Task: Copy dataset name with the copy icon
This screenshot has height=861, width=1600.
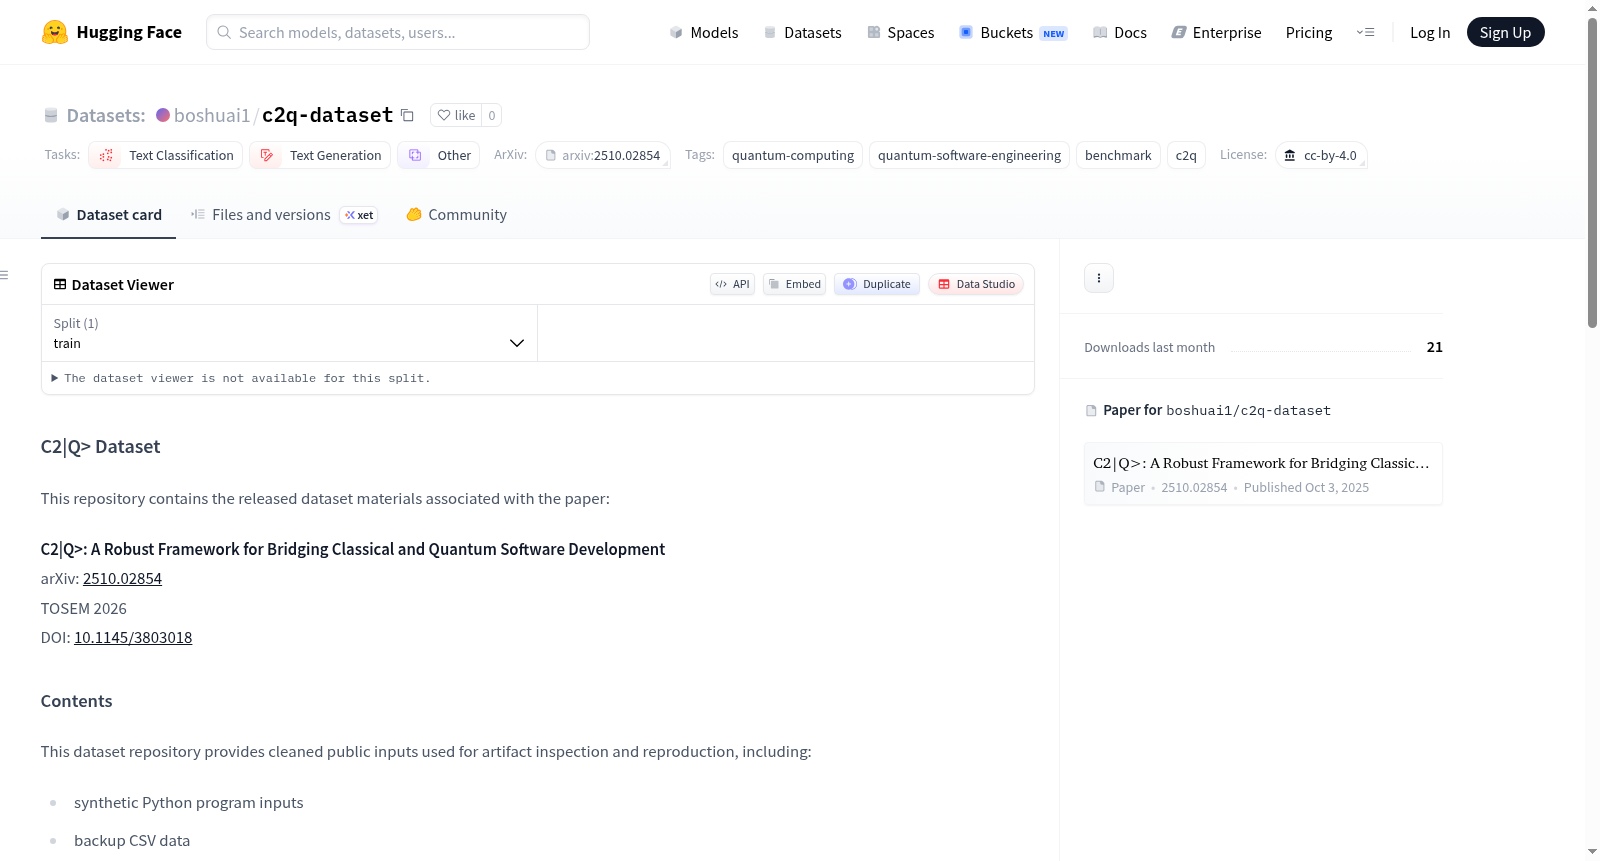Action: pyautogui.click(x=407, y=115)
